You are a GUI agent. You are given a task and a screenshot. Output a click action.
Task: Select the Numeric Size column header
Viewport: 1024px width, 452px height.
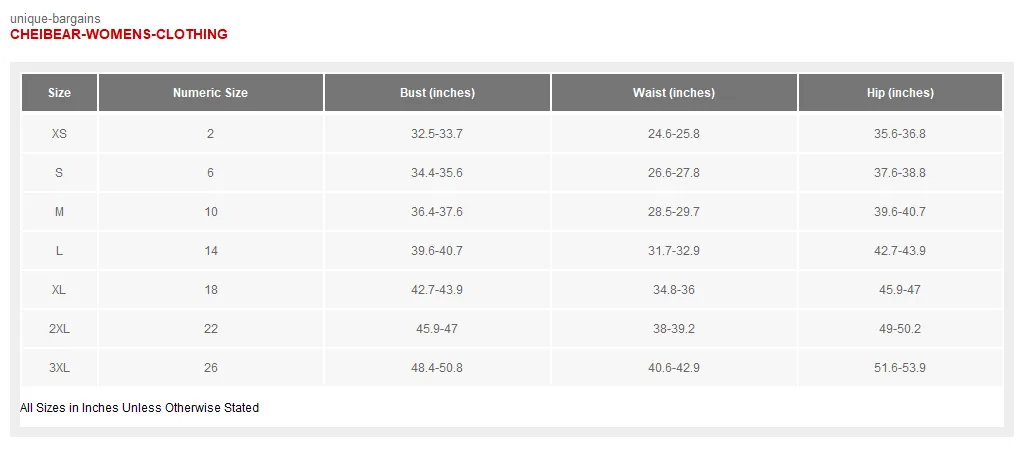(210, 93)
